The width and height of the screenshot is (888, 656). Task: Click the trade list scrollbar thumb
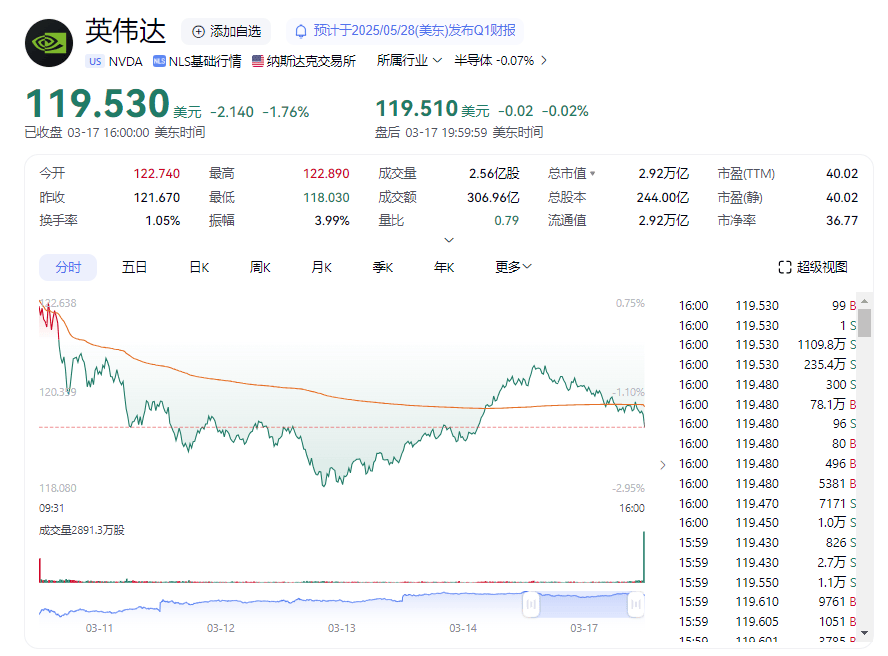point(864,323)
